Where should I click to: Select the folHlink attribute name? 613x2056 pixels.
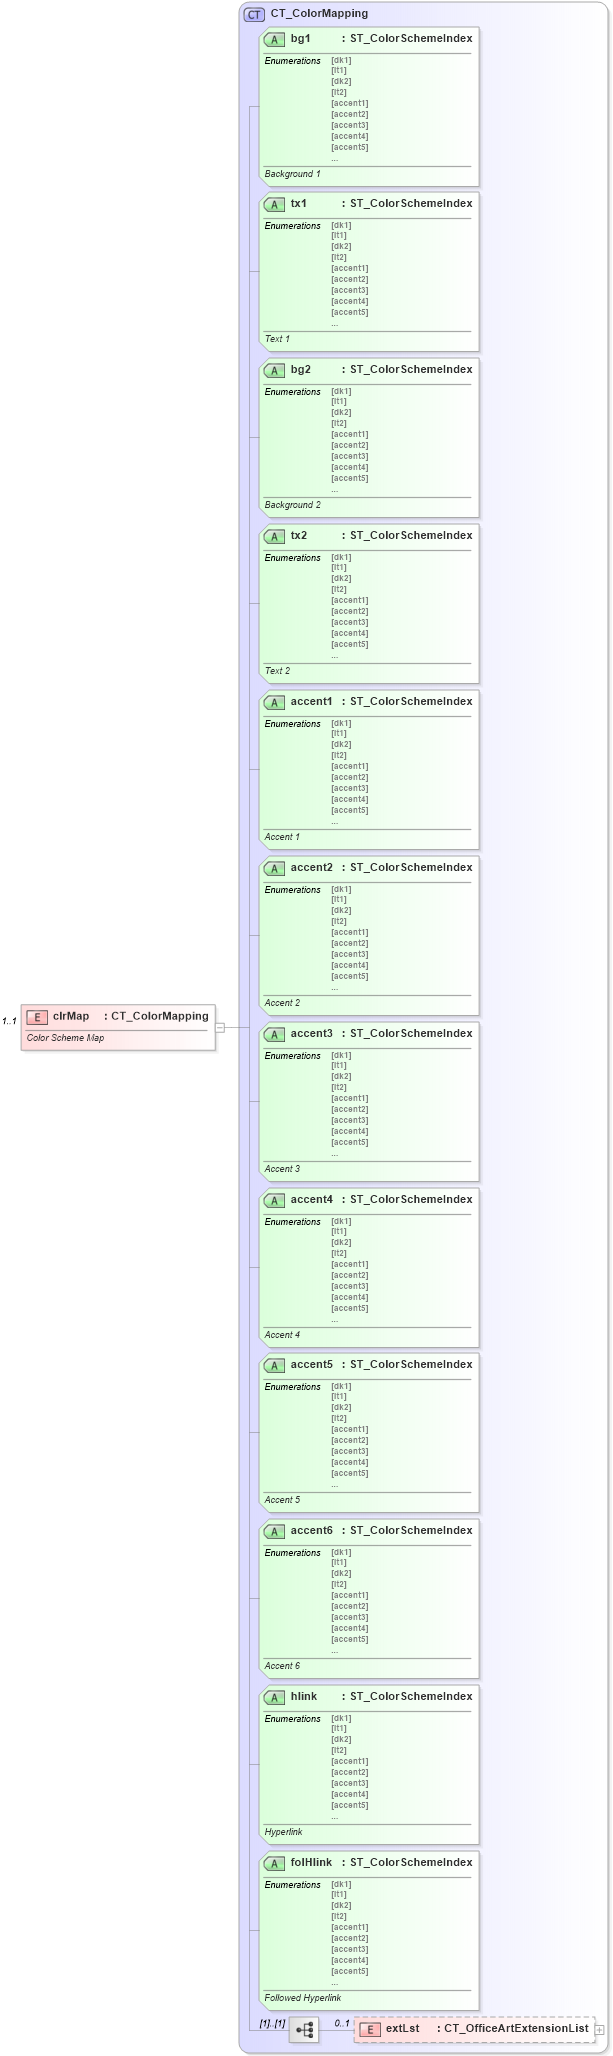tap(312, 1862)
